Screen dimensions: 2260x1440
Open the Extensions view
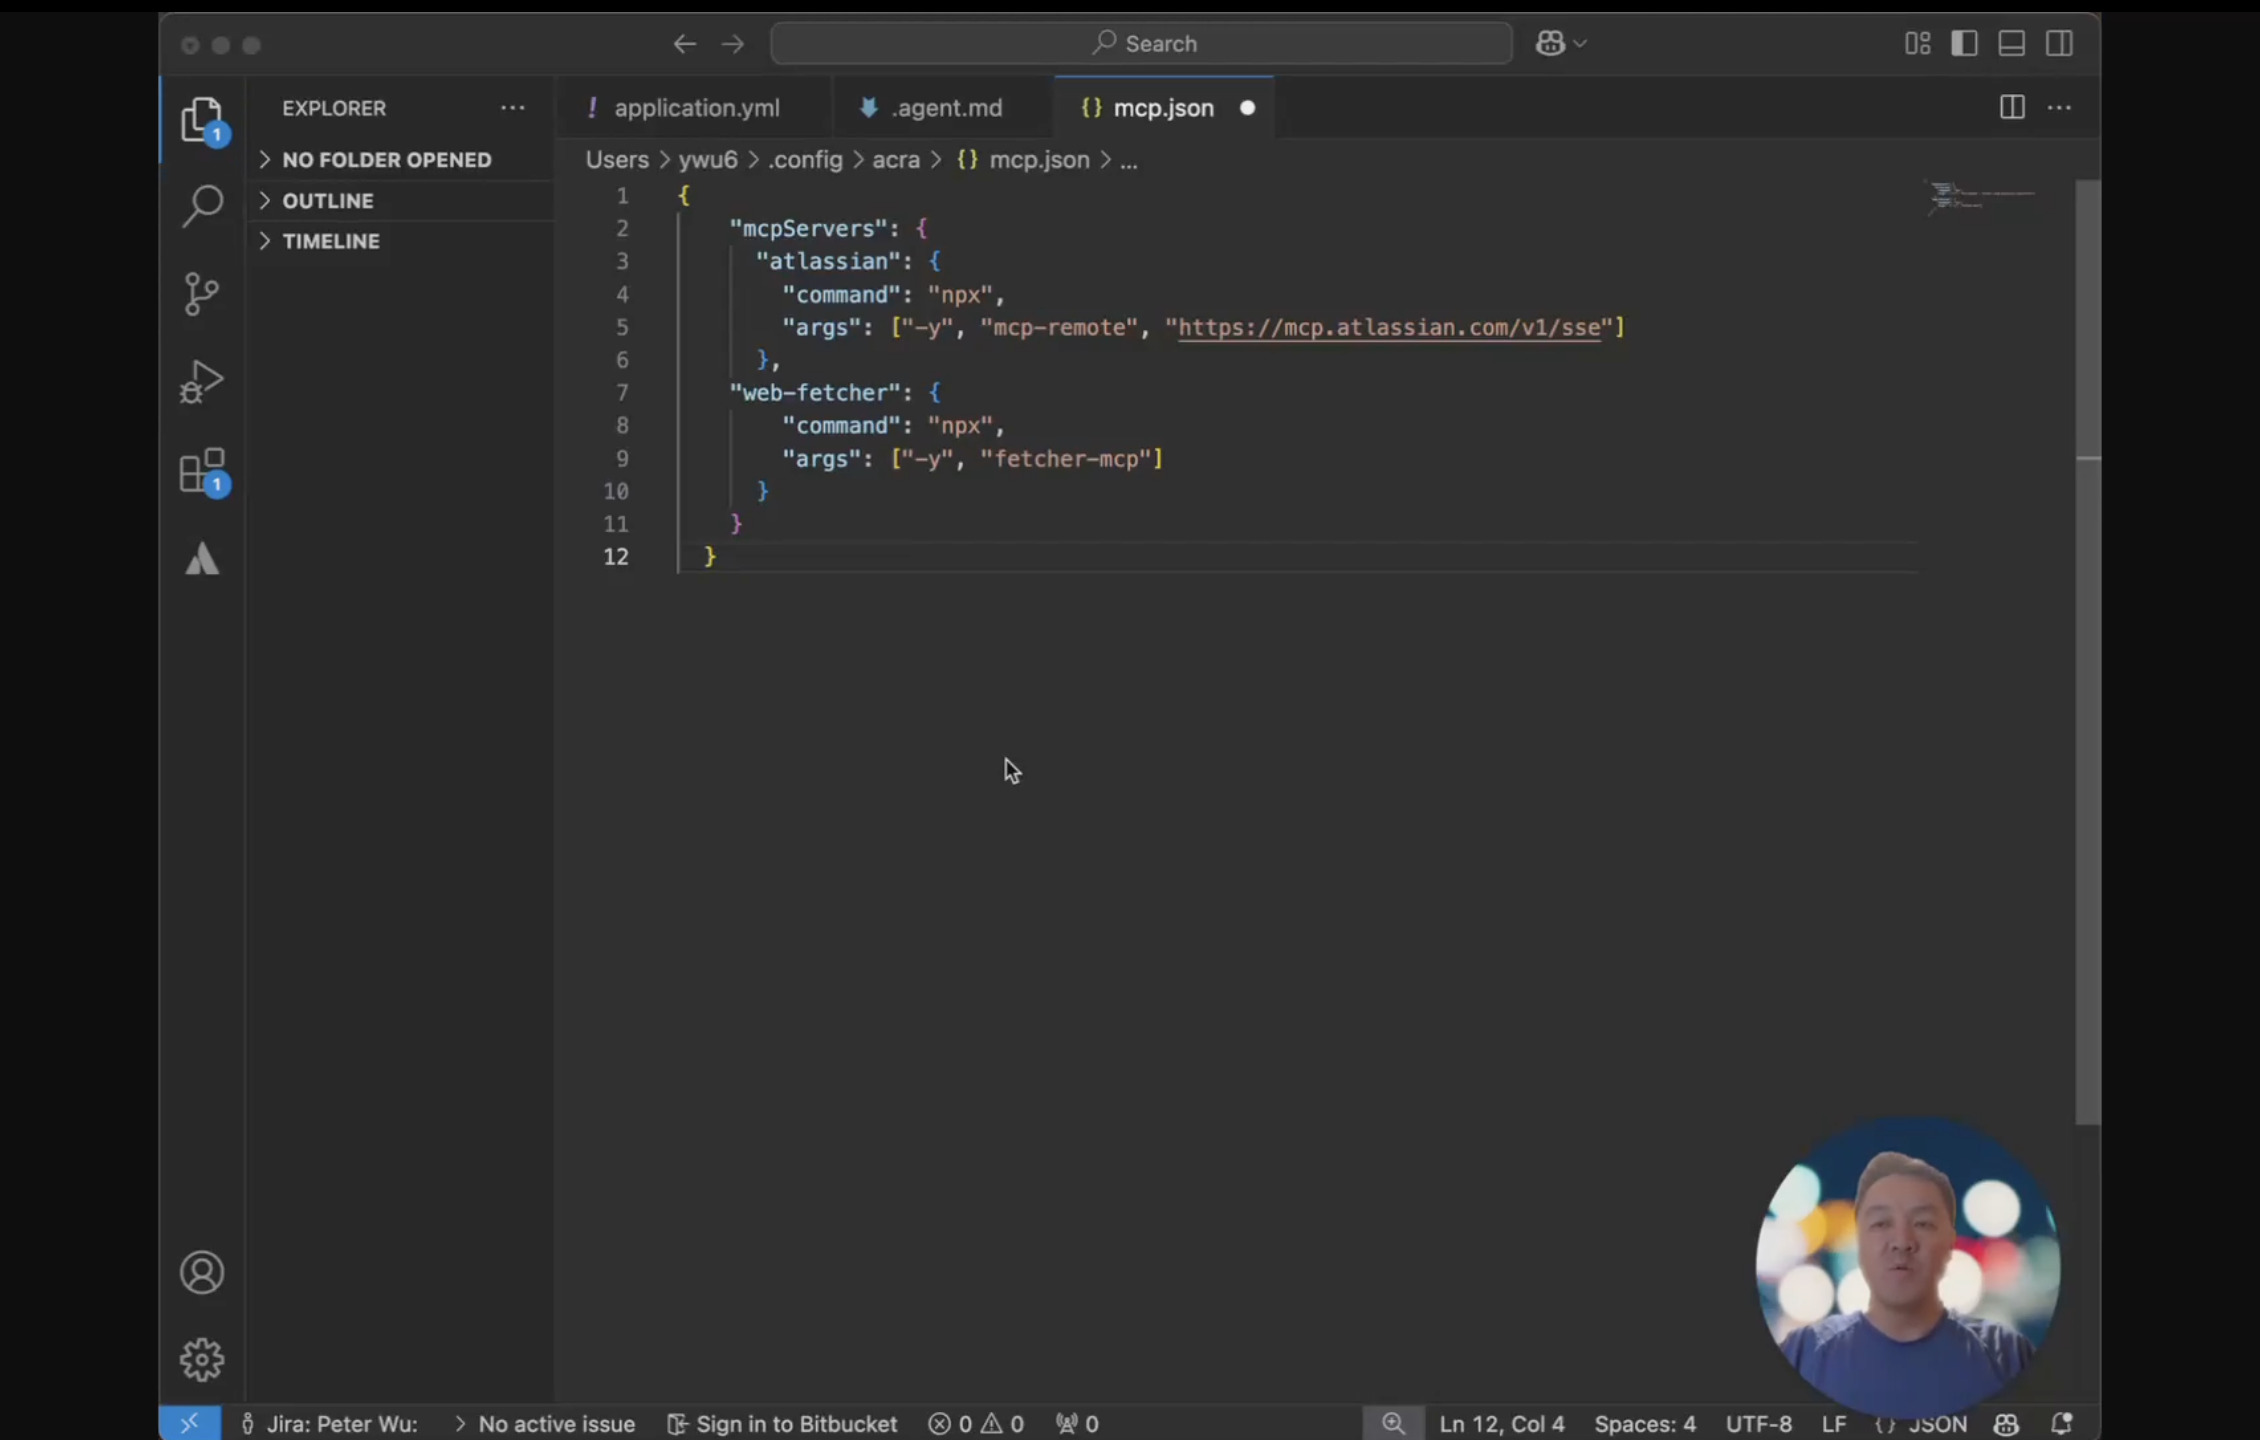click(x=202, y=470)
